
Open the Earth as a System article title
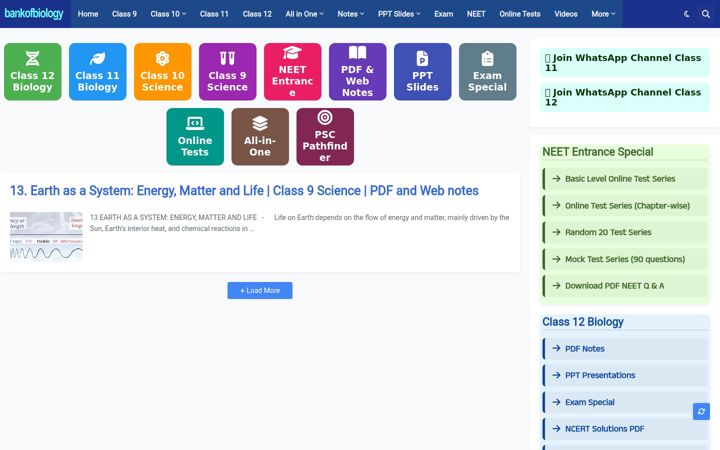tap(244, 191)
